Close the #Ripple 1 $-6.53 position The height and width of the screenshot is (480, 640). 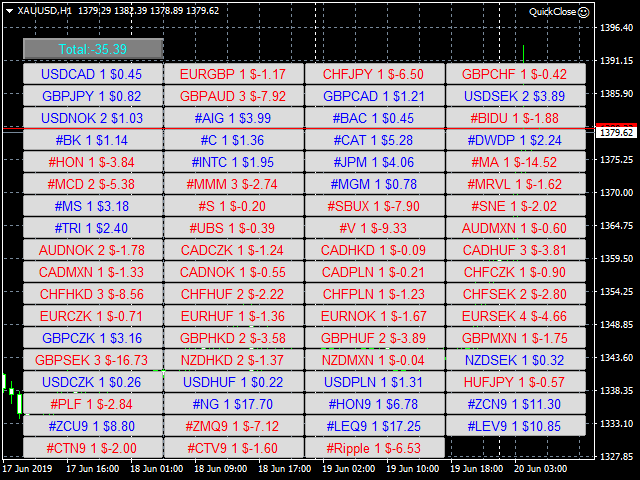375,449
